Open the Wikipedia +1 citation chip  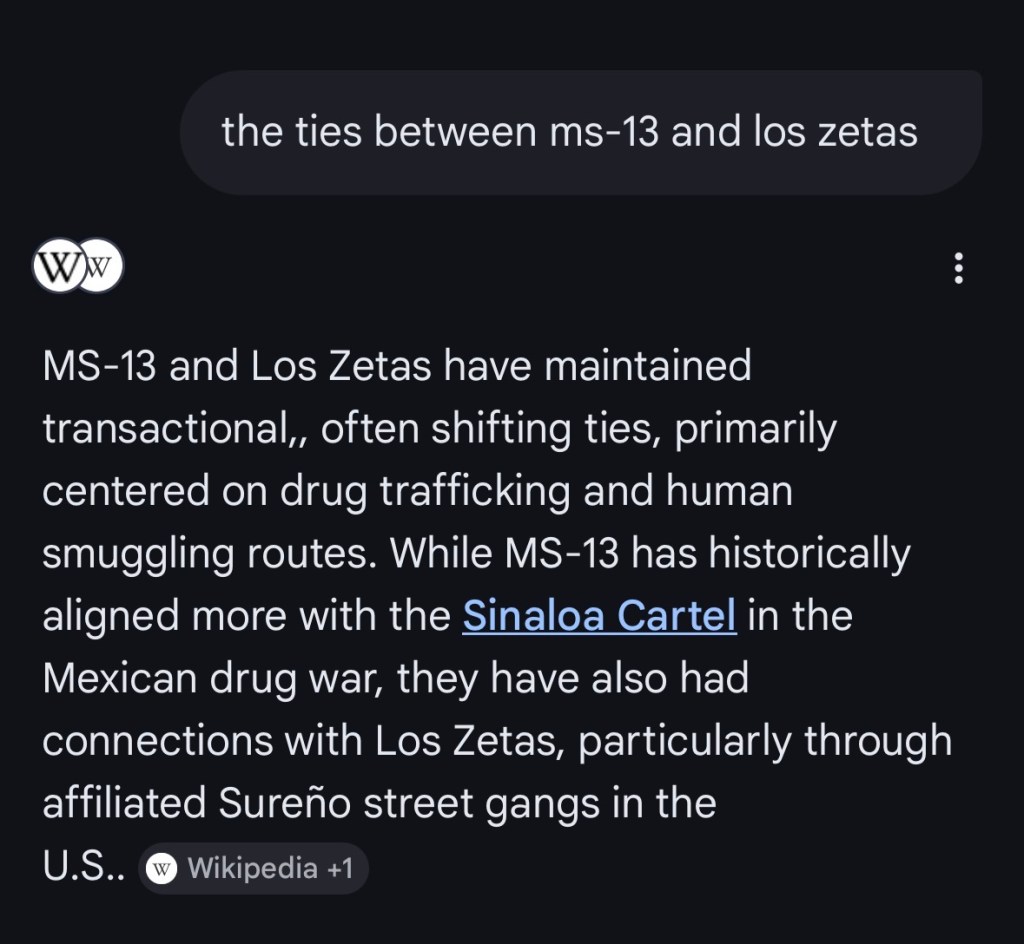point(254,868)
